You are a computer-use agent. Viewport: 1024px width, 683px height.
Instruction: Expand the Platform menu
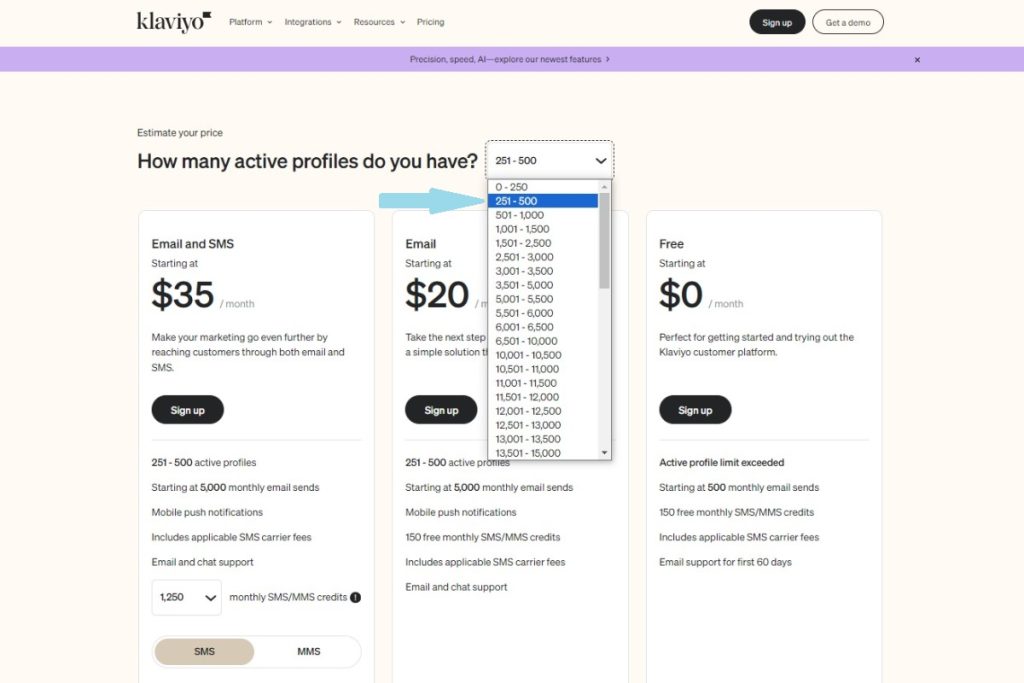pos(250,22)
